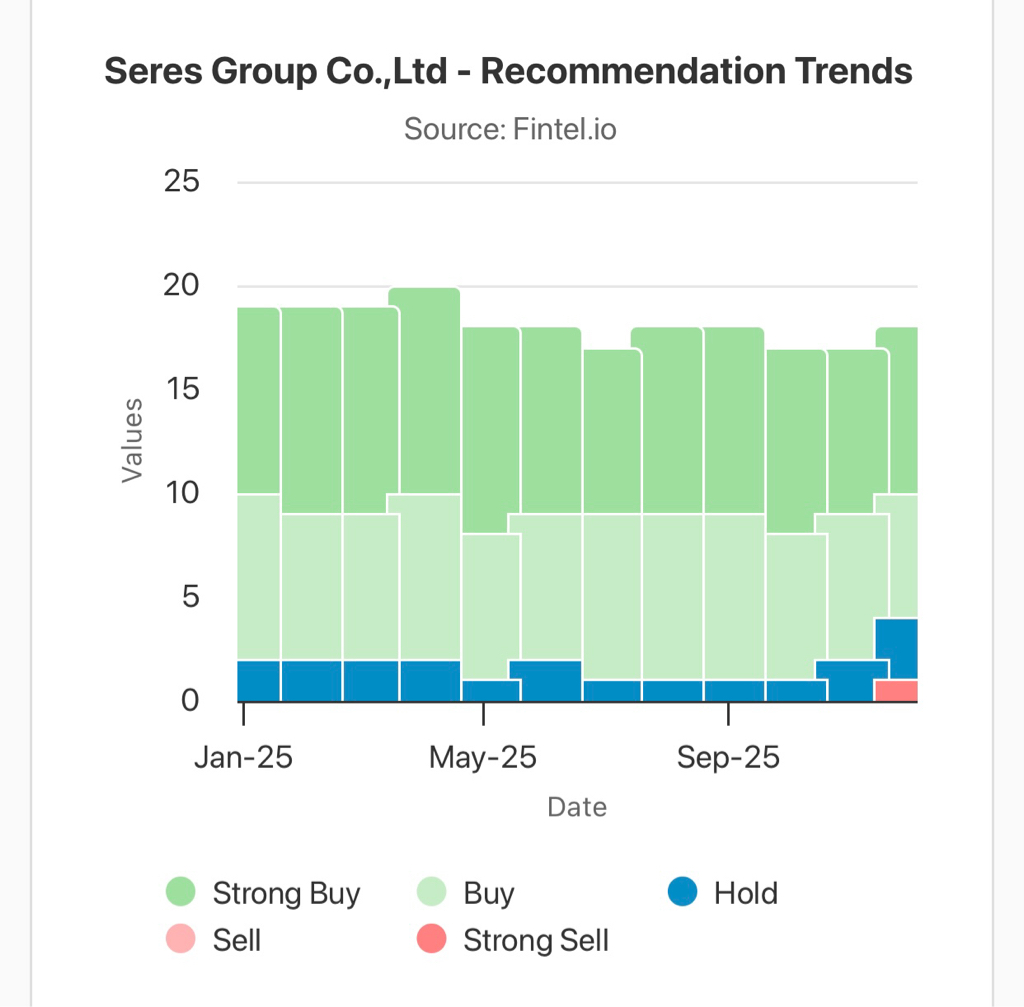
Task: Click the blue Hold segment of the first bar
Action: pyautogui.click(x=258, y=681)
